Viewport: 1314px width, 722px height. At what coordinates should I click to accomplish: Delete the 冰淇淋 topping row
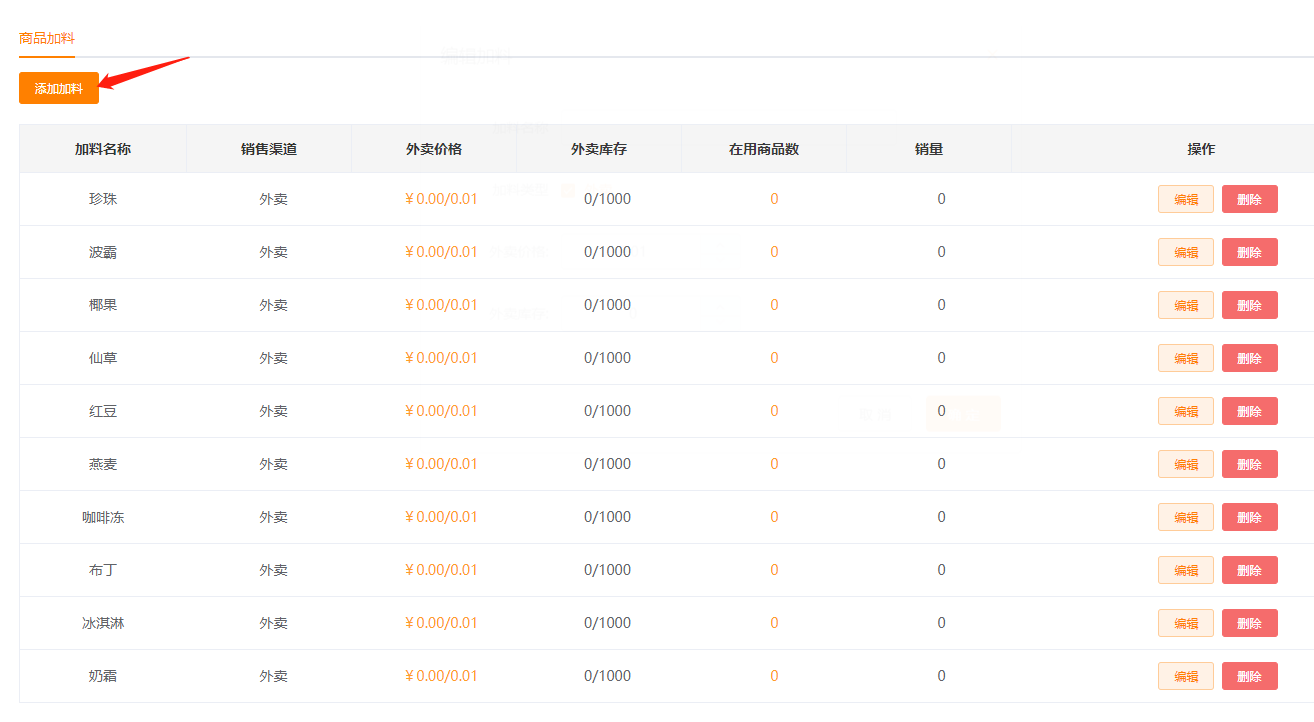point(1249,623)
